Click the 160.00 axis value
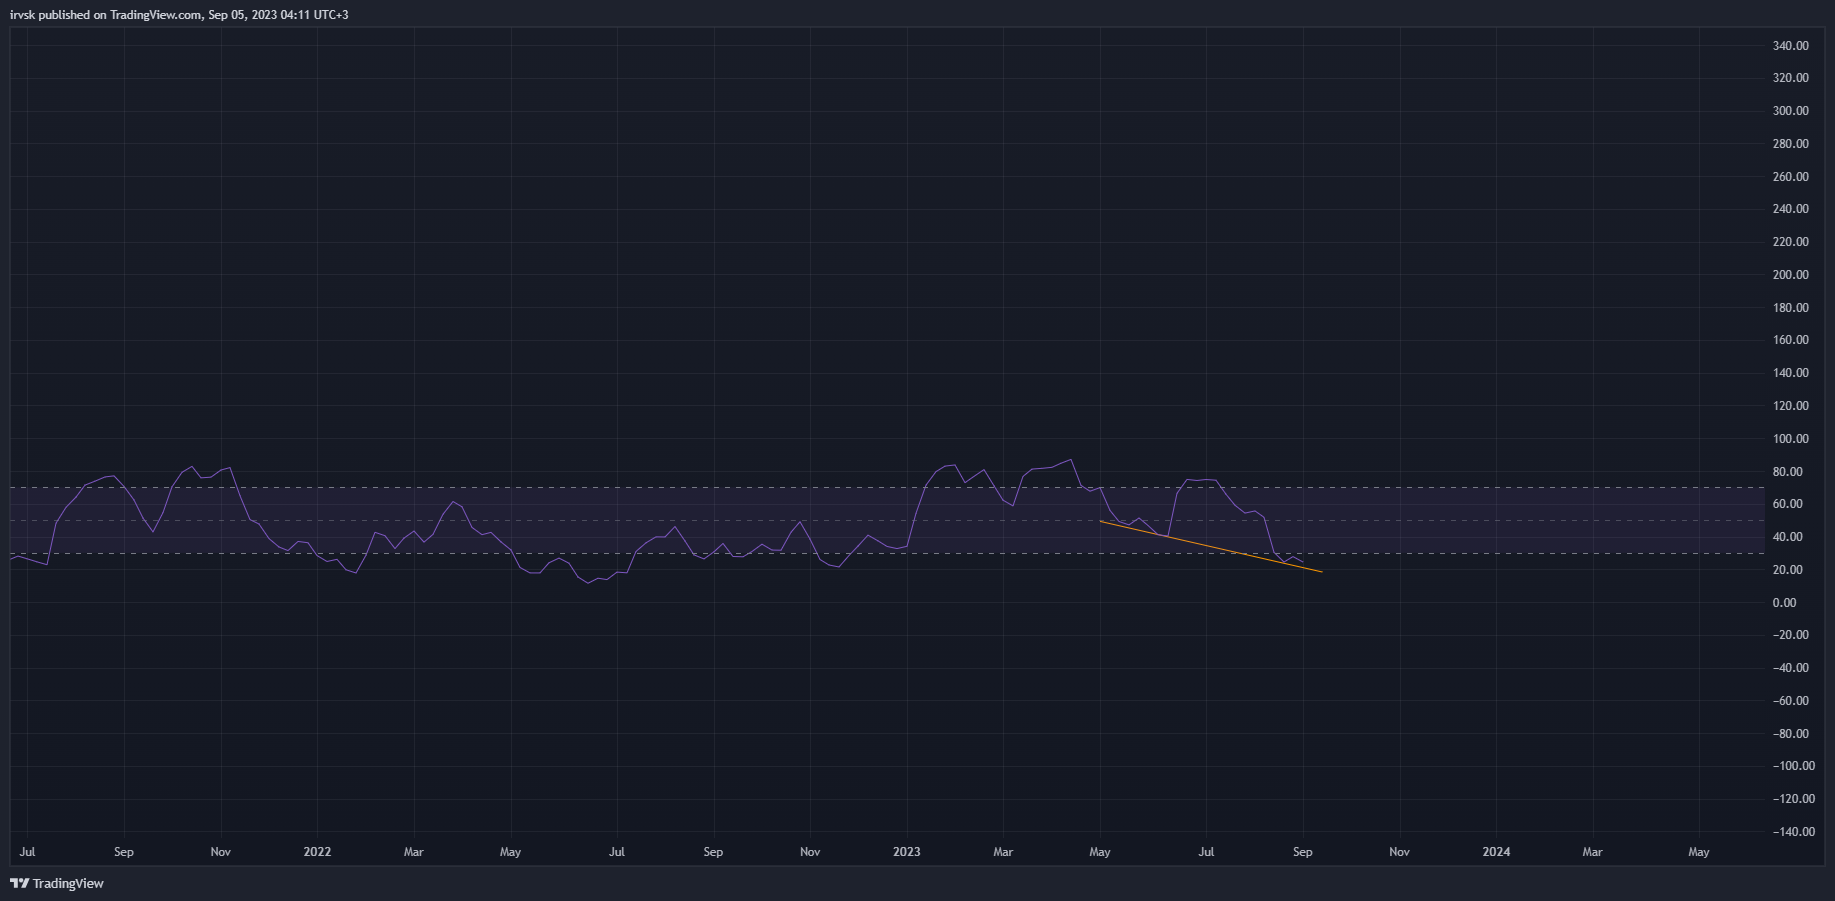The height and width of the screenshot is (901, 1835). [x=1790, y=340]
